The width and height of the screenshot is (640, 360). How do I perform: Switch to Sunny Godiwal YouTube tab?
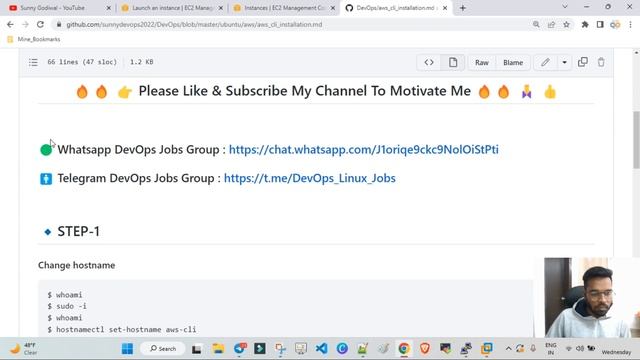56,8
